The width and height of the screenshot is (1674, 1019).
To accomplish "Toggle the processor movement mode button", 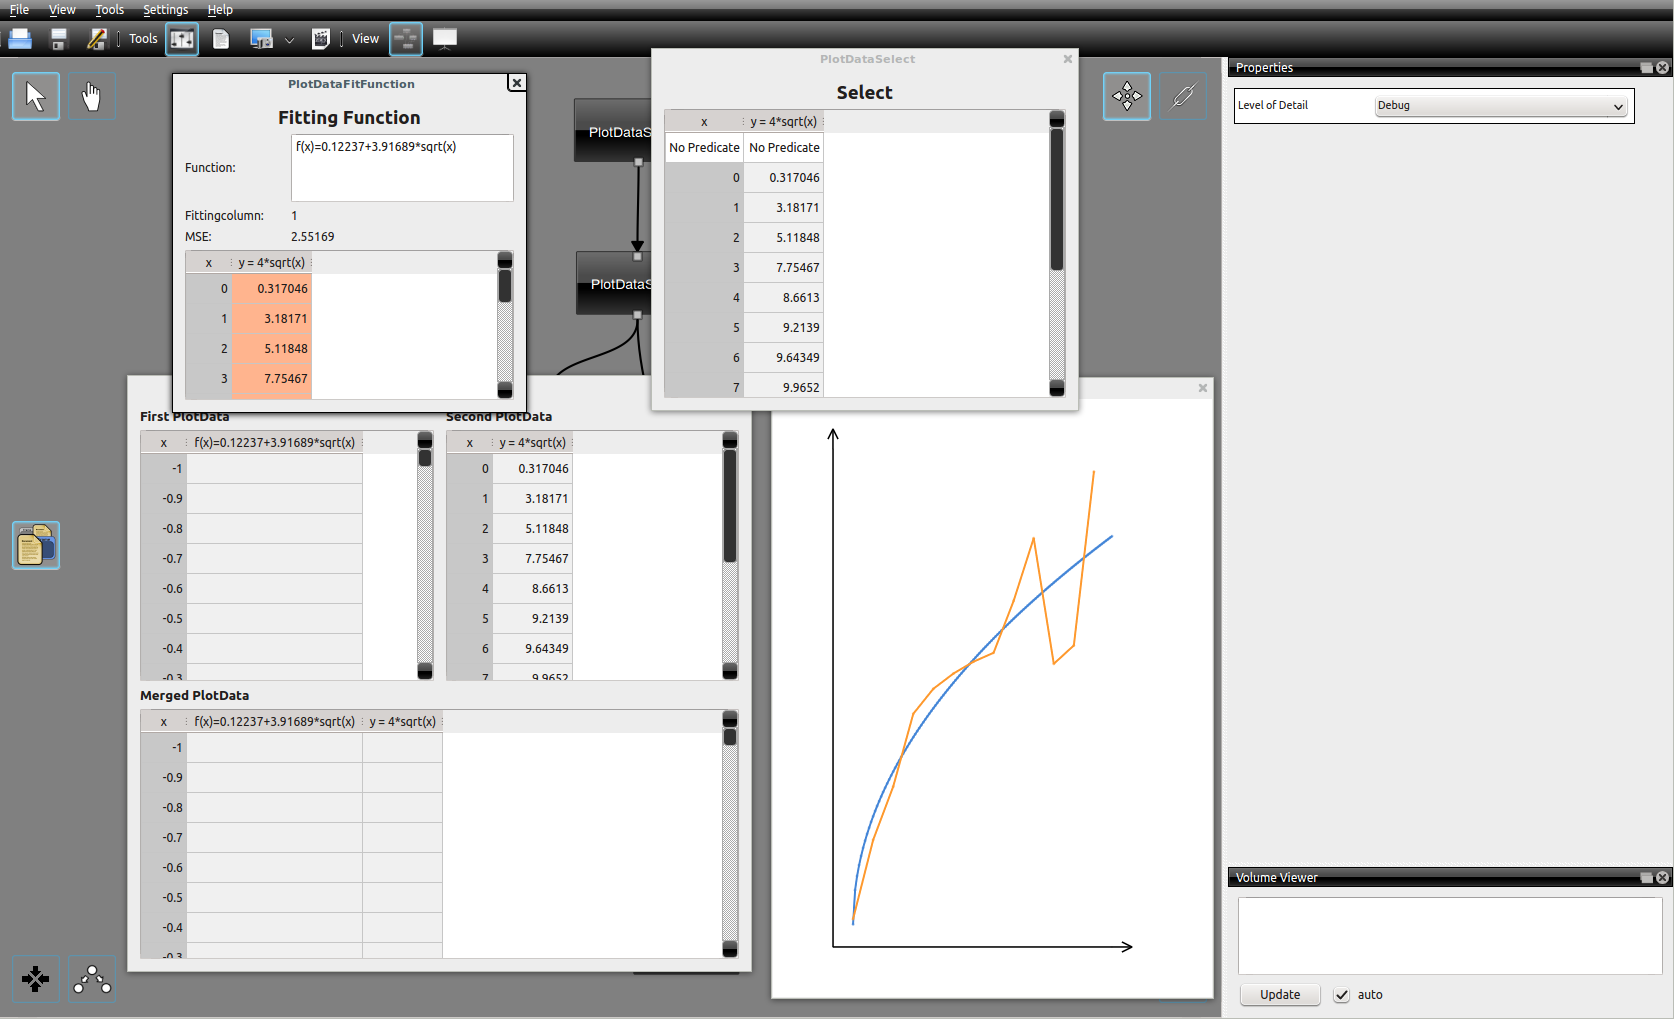I will click(x=1127, y=97).
